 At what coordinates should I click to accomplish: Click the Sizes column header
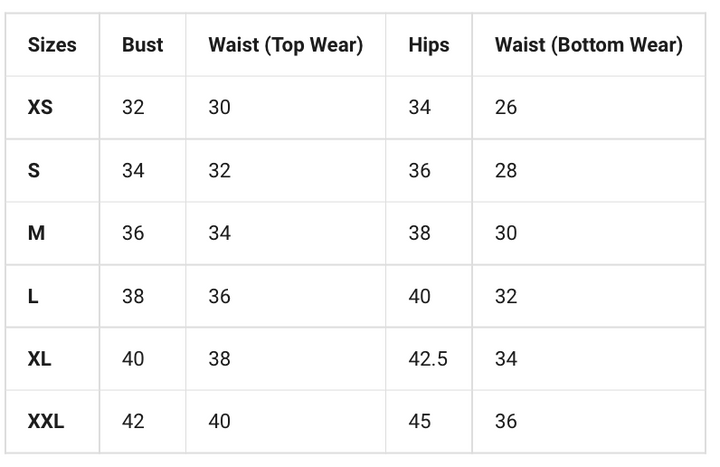tap(52, 45)
